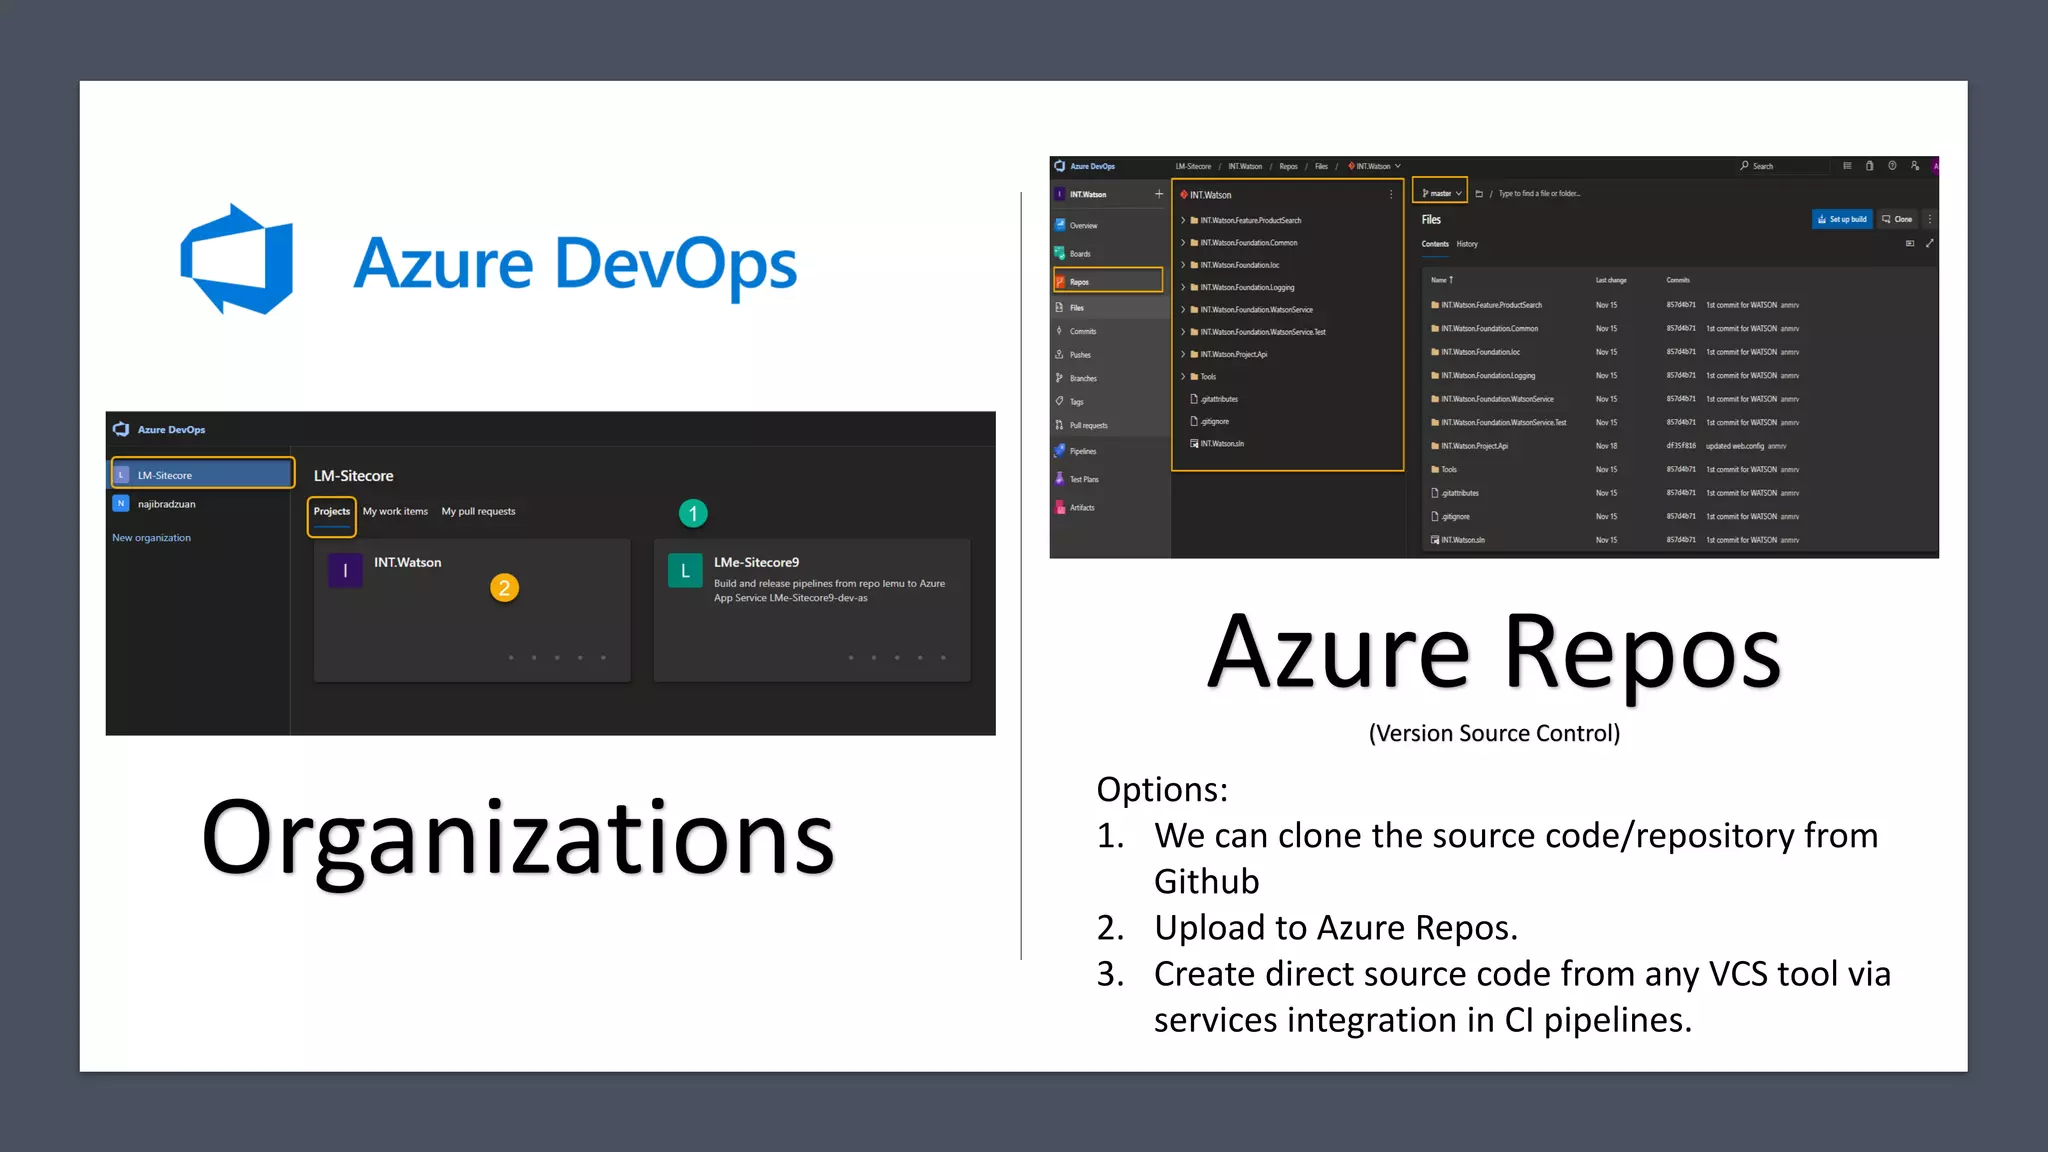Switch to the Contents tab
This screenshot has height=1152, width=2048.
tap(1435, 244)
